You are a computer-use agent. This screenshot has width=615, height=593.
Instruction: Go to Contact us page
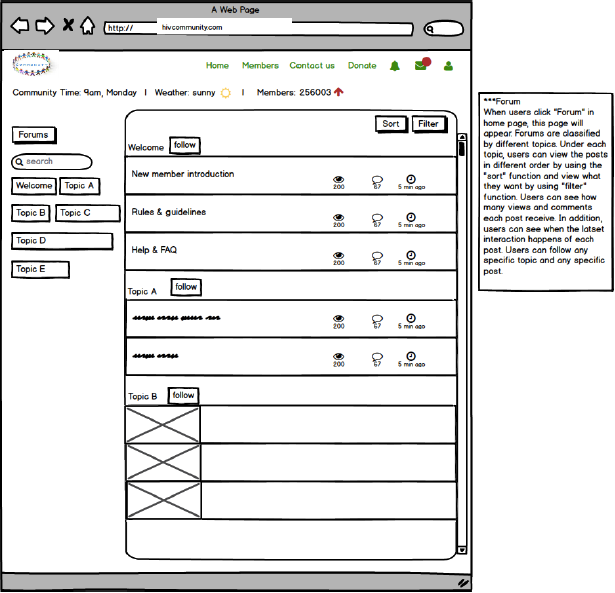pos(312,66)
